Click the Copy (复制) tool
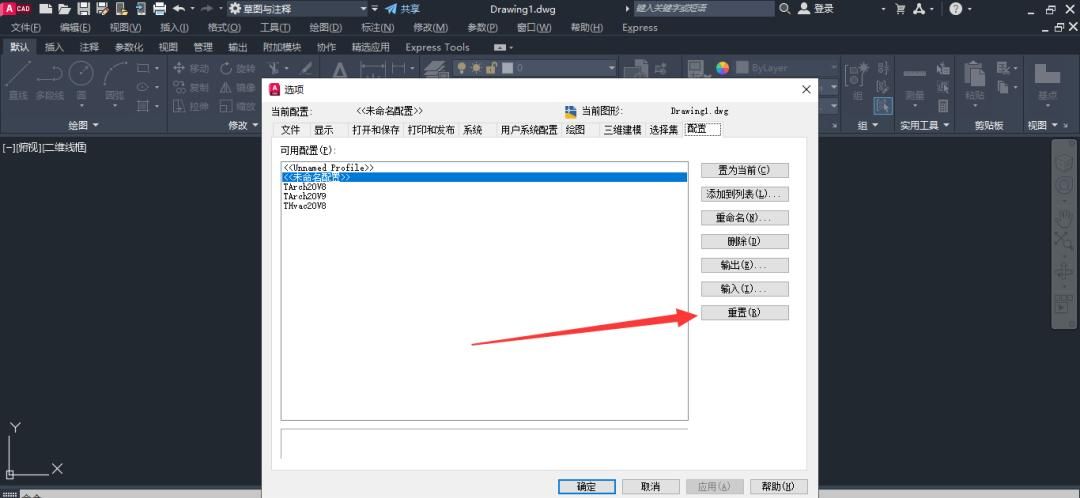The image size is (1080, 498). 191,87
